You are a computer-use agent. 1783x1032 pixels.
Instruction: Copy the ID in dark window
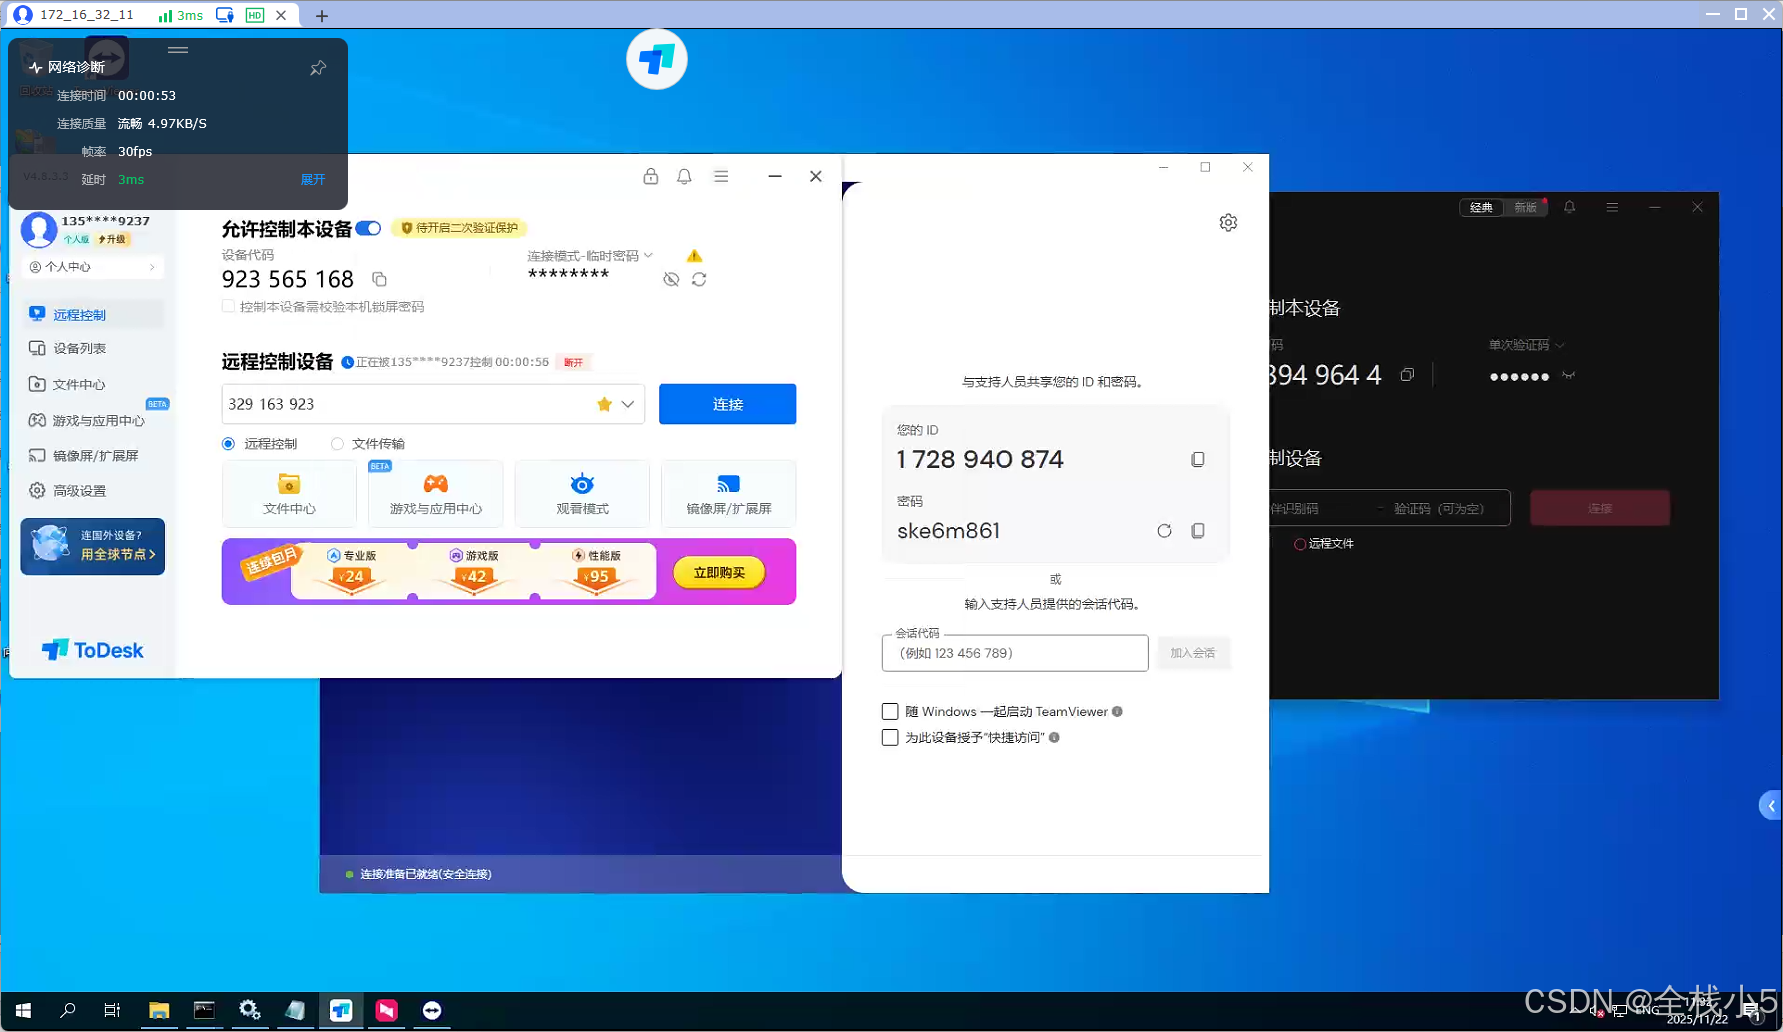click(x=1407, y=375)
